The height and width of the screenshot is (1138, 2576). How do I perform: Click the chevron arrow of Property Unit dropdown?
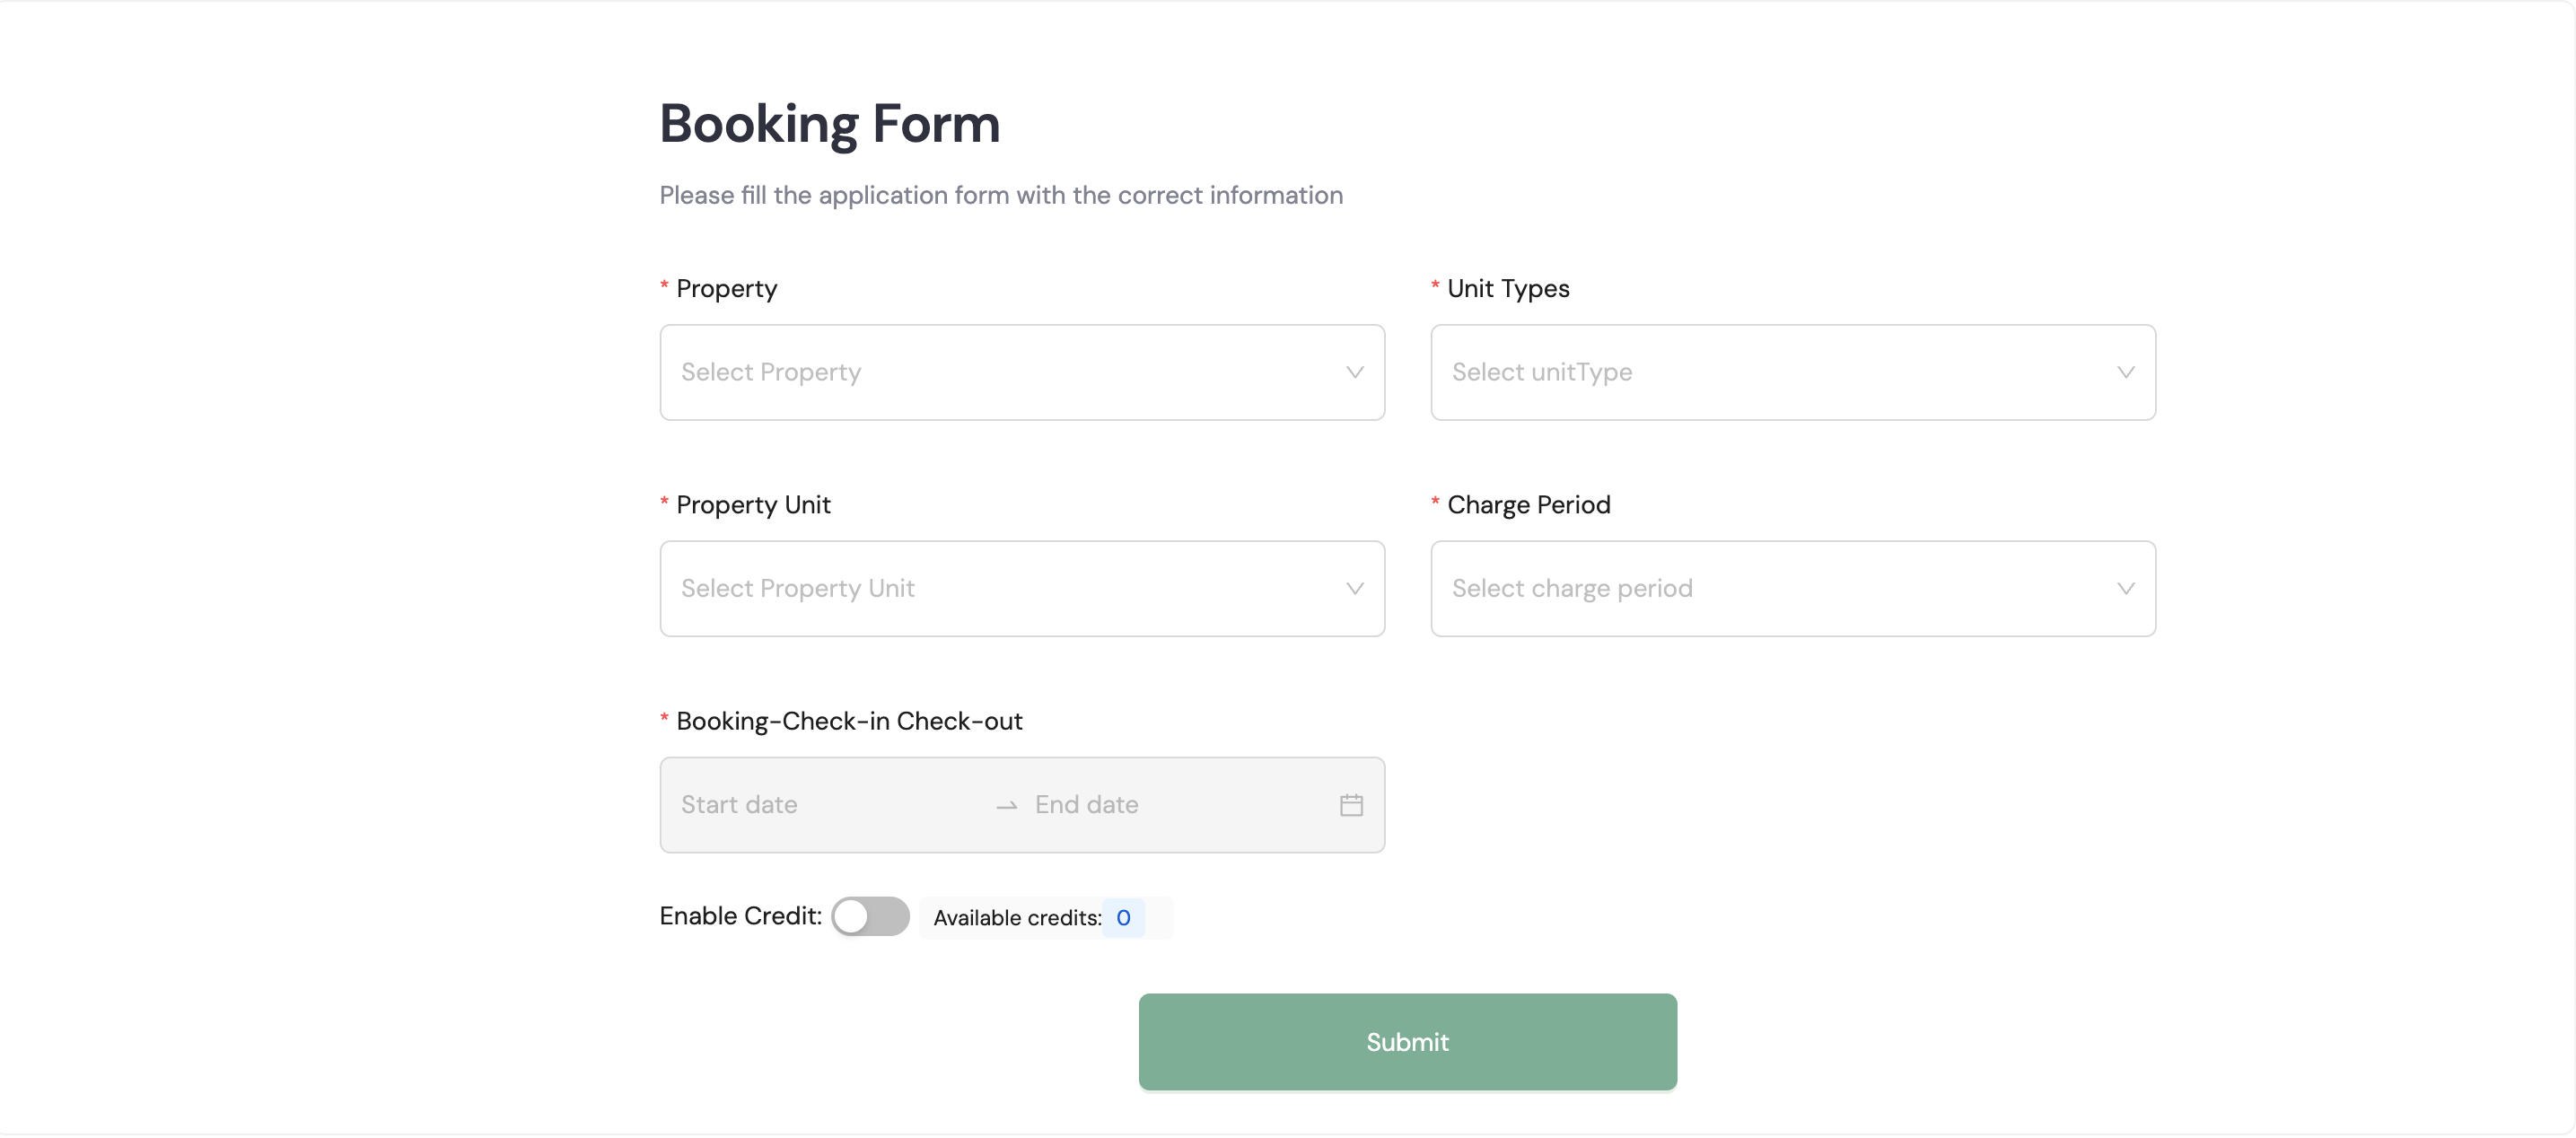(x=1354, y=588)
